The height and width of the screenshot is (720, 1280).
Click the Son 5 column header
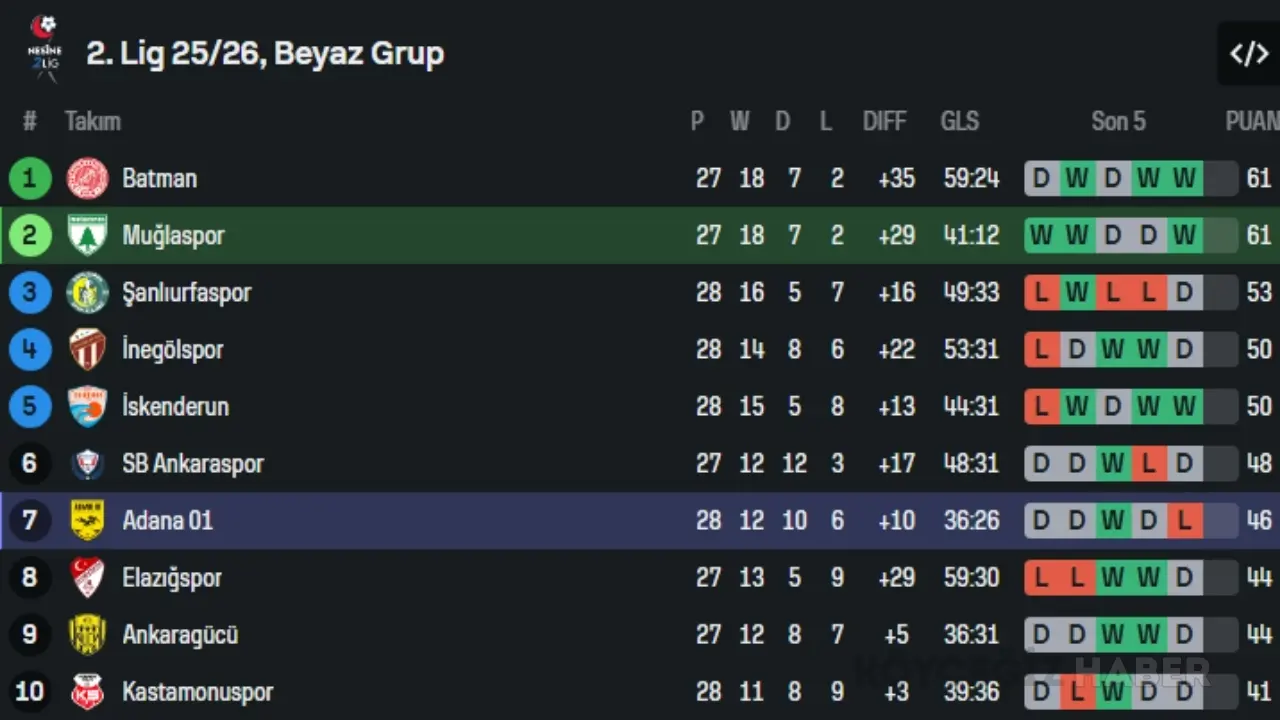pos(1118,121)
